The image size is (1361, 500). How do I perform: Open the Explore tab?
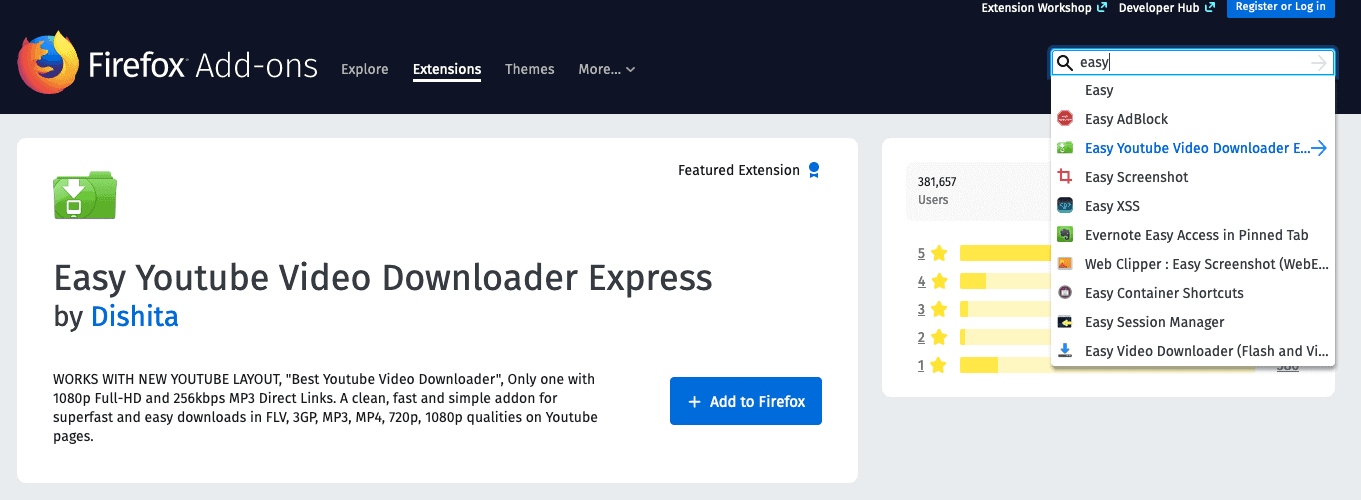(x=364, y=69)
